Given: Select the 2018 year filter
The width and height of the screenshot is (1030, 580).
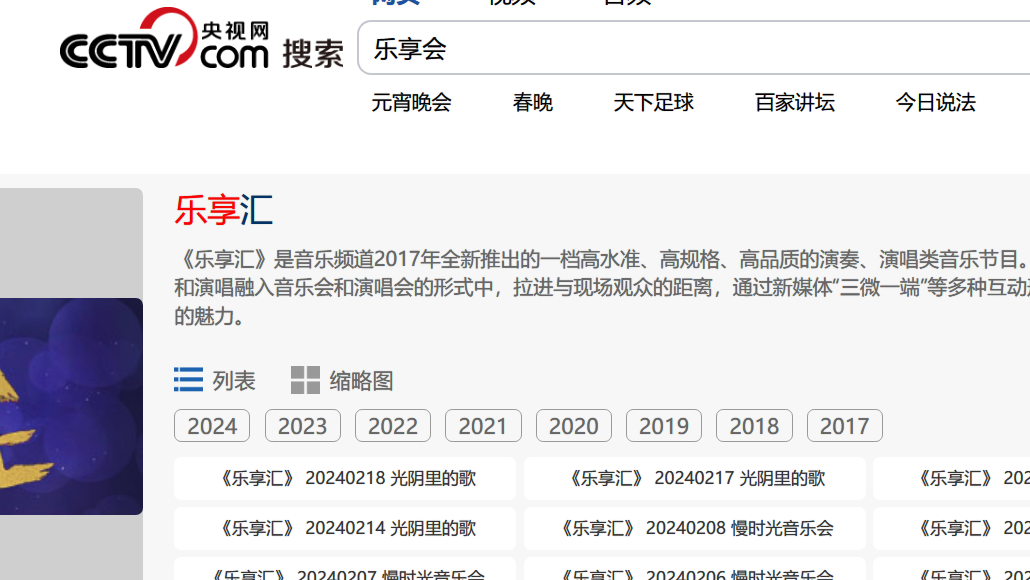Looking at the screenshot, I should pos(754,426).
